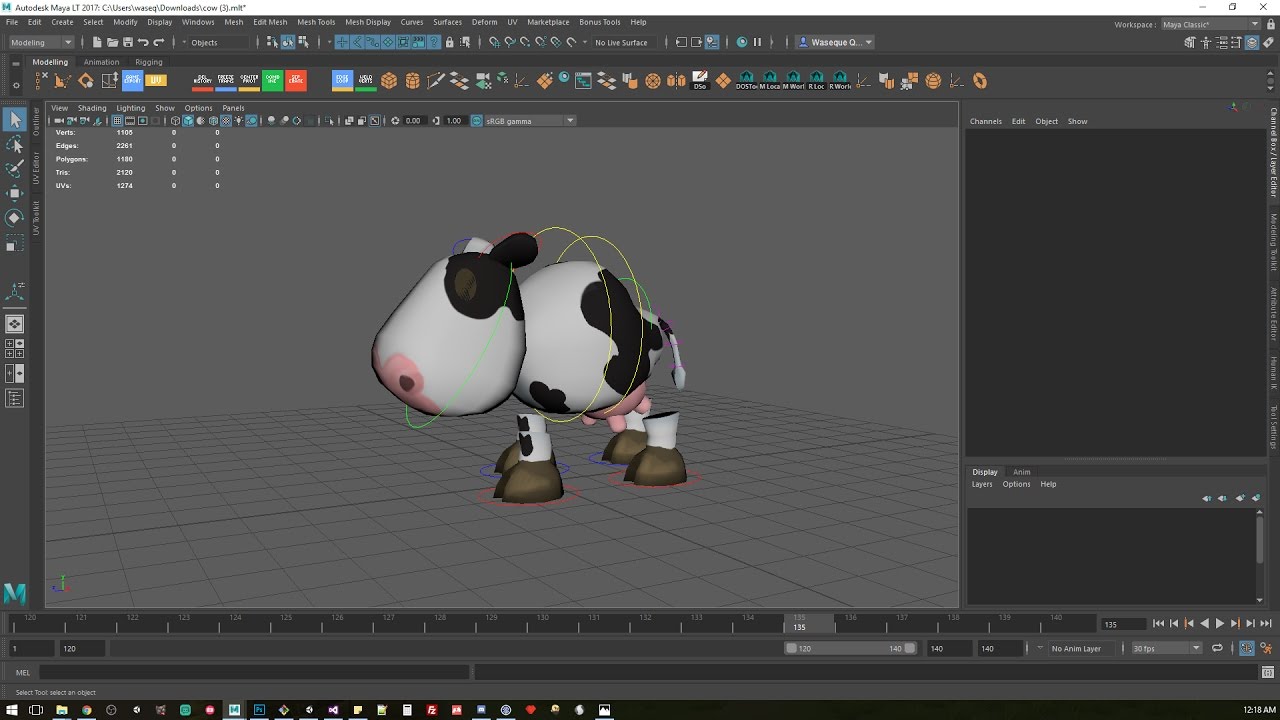The image size is (1280, 720).
Task: Click the green Combine shelf button
Action: [272, 81]
